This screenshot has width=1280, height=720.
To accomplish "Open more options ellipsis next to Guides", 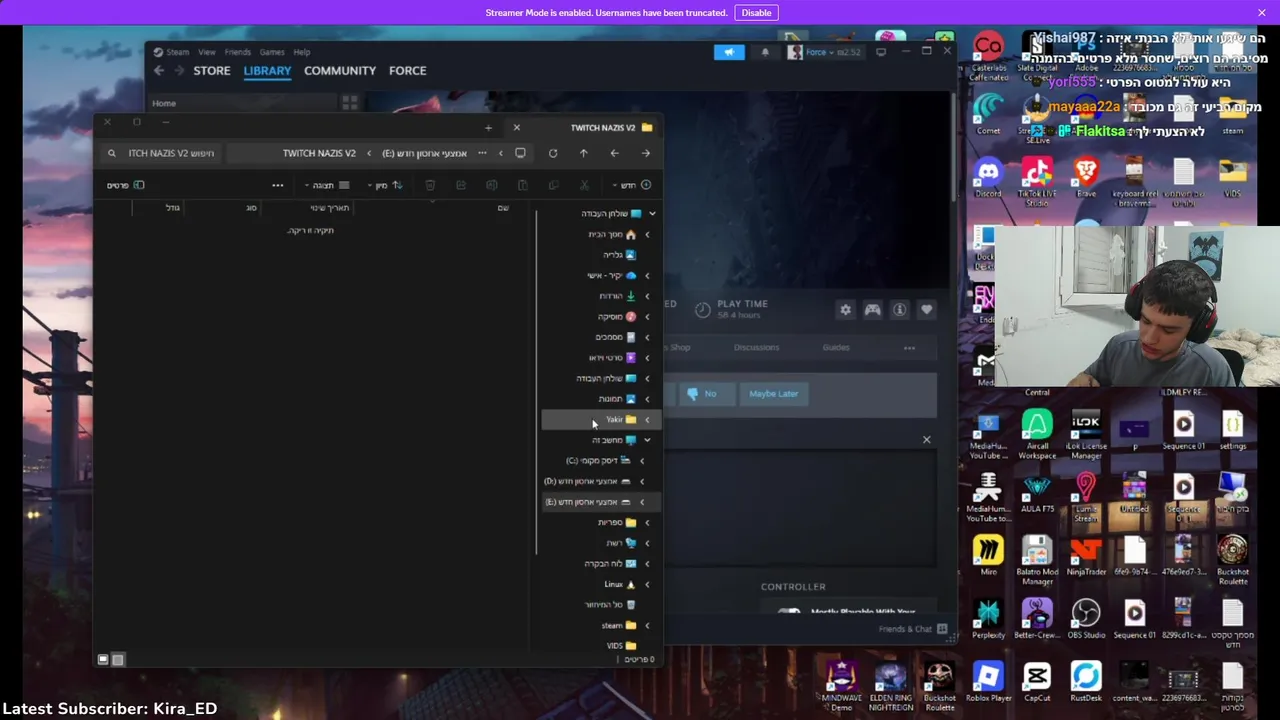I will click(909, 348).
